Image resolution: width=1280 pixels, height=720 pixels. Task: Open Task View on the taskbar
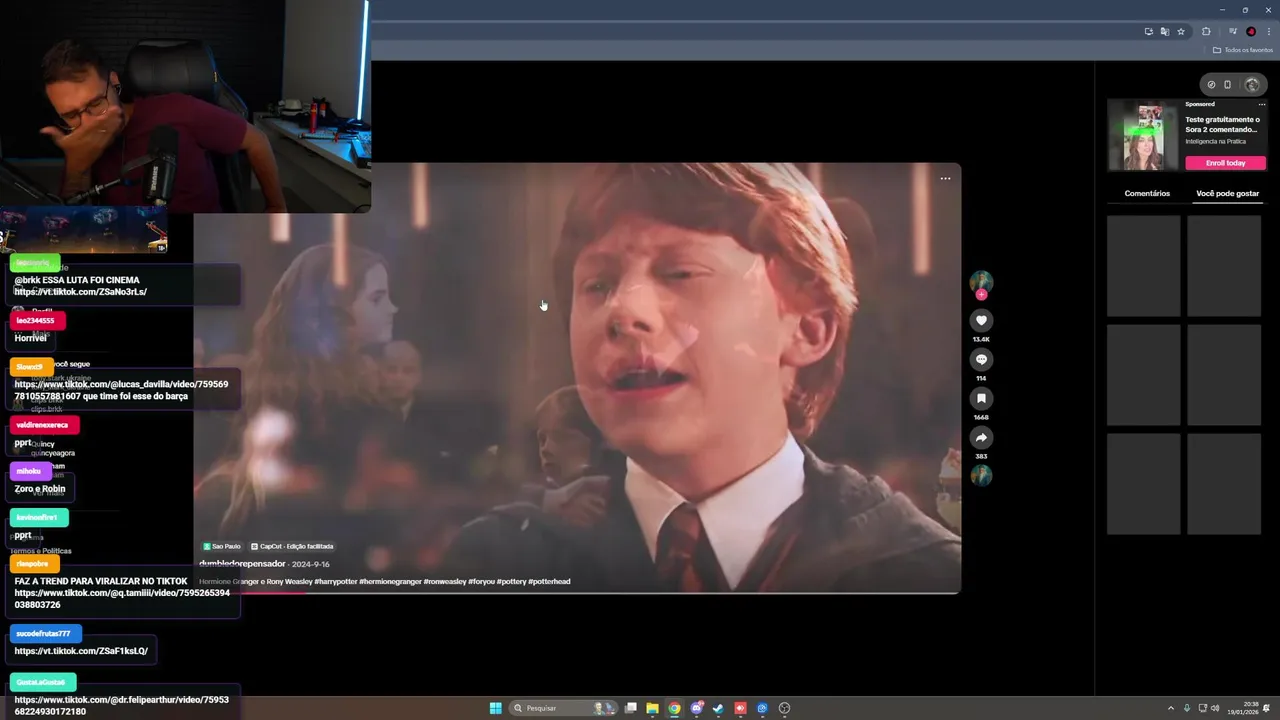(x=631, y=708)
